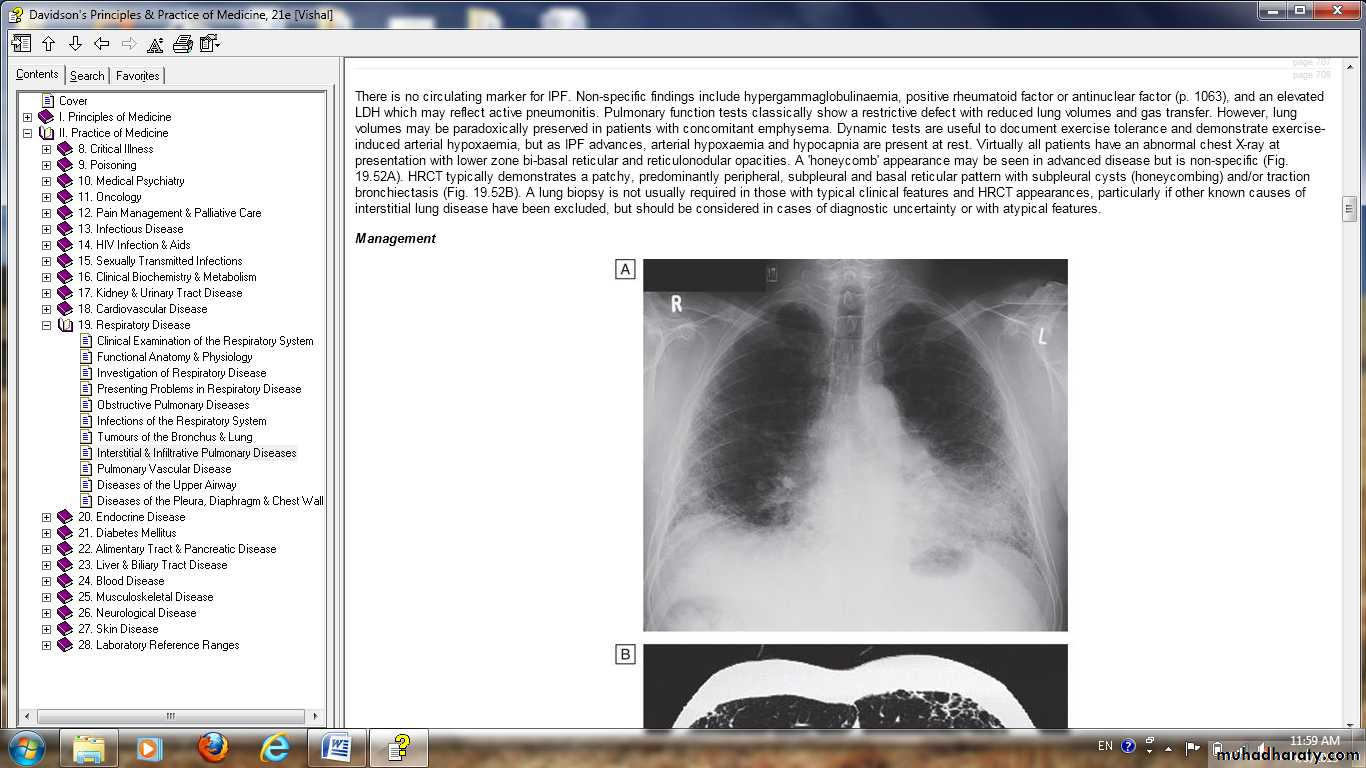The width and height of the screenshot is (1366, 768).
Task: Open Obstructive Pulmonary Diseases topic
Action: tap(173, 405)
